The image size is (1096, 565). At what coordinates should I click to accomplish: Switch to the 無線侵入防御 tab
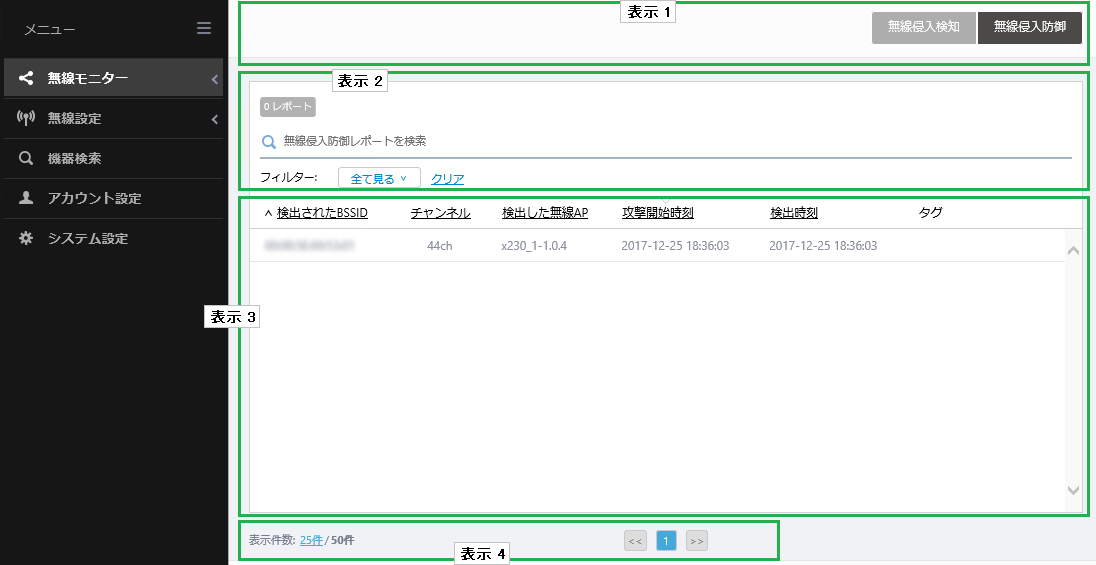coord(1030,28)
